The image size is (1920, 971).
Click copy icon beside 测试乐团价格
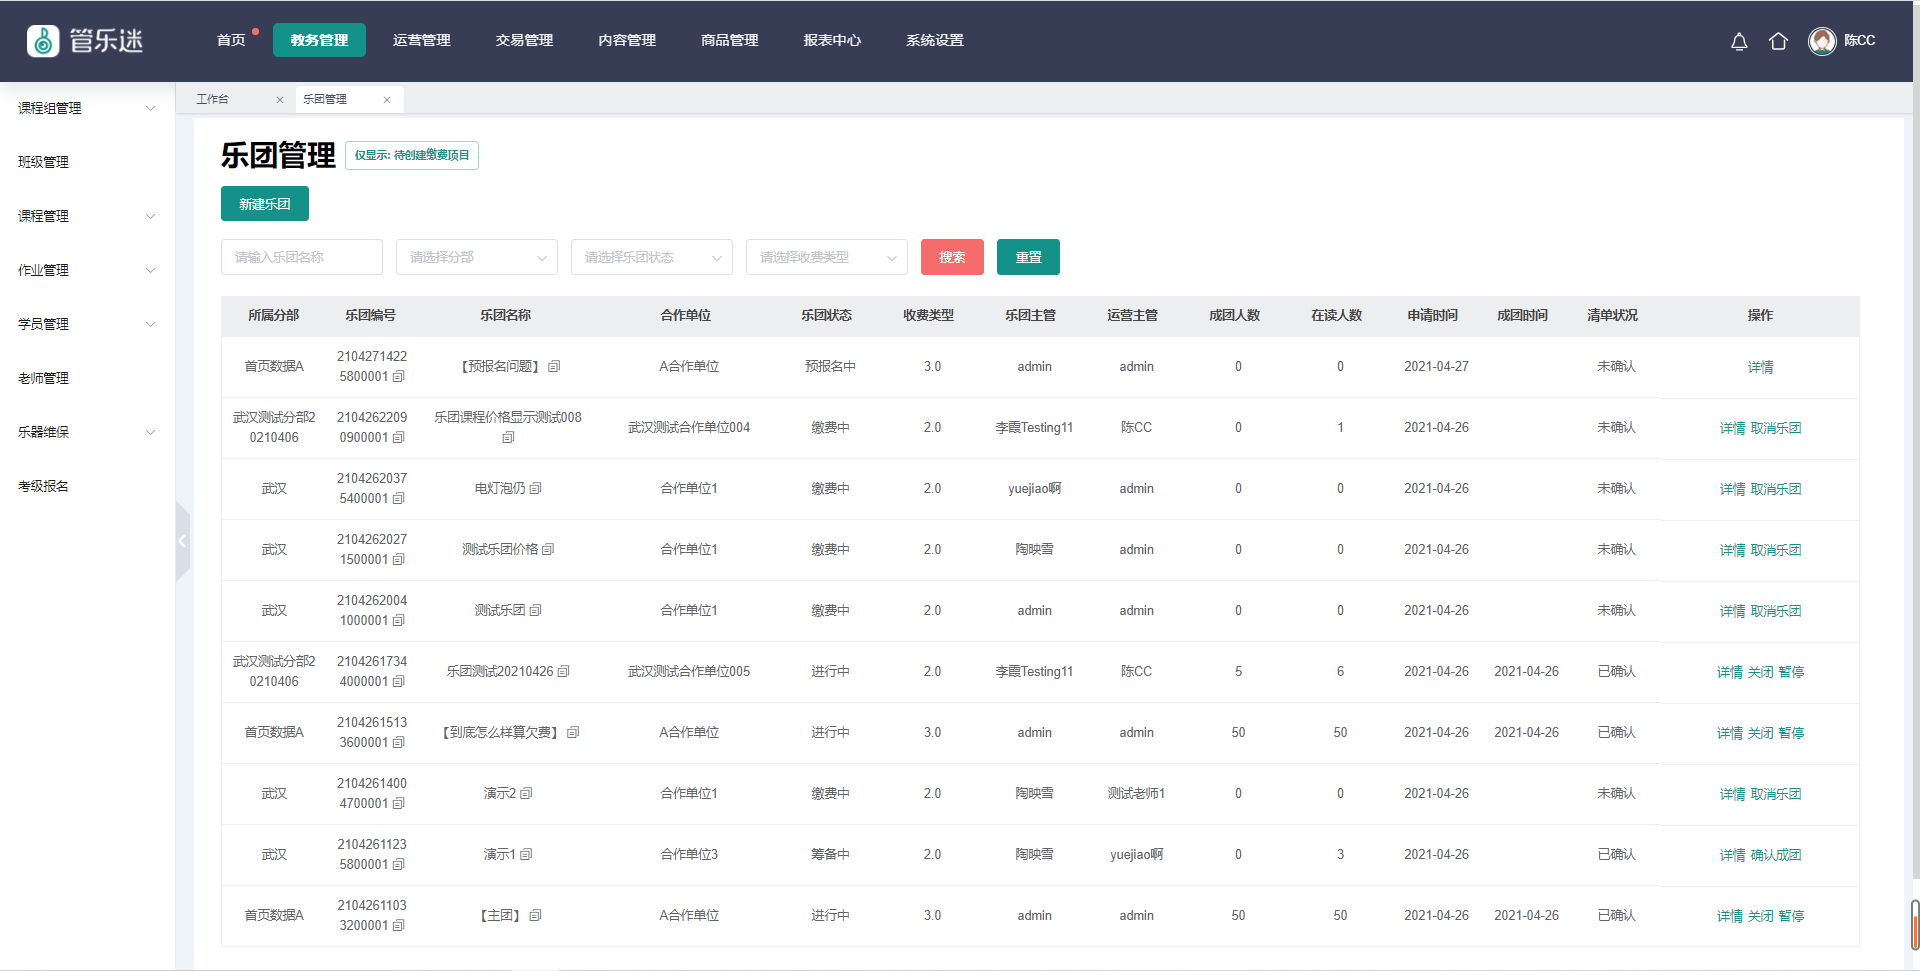coord(549,550)
